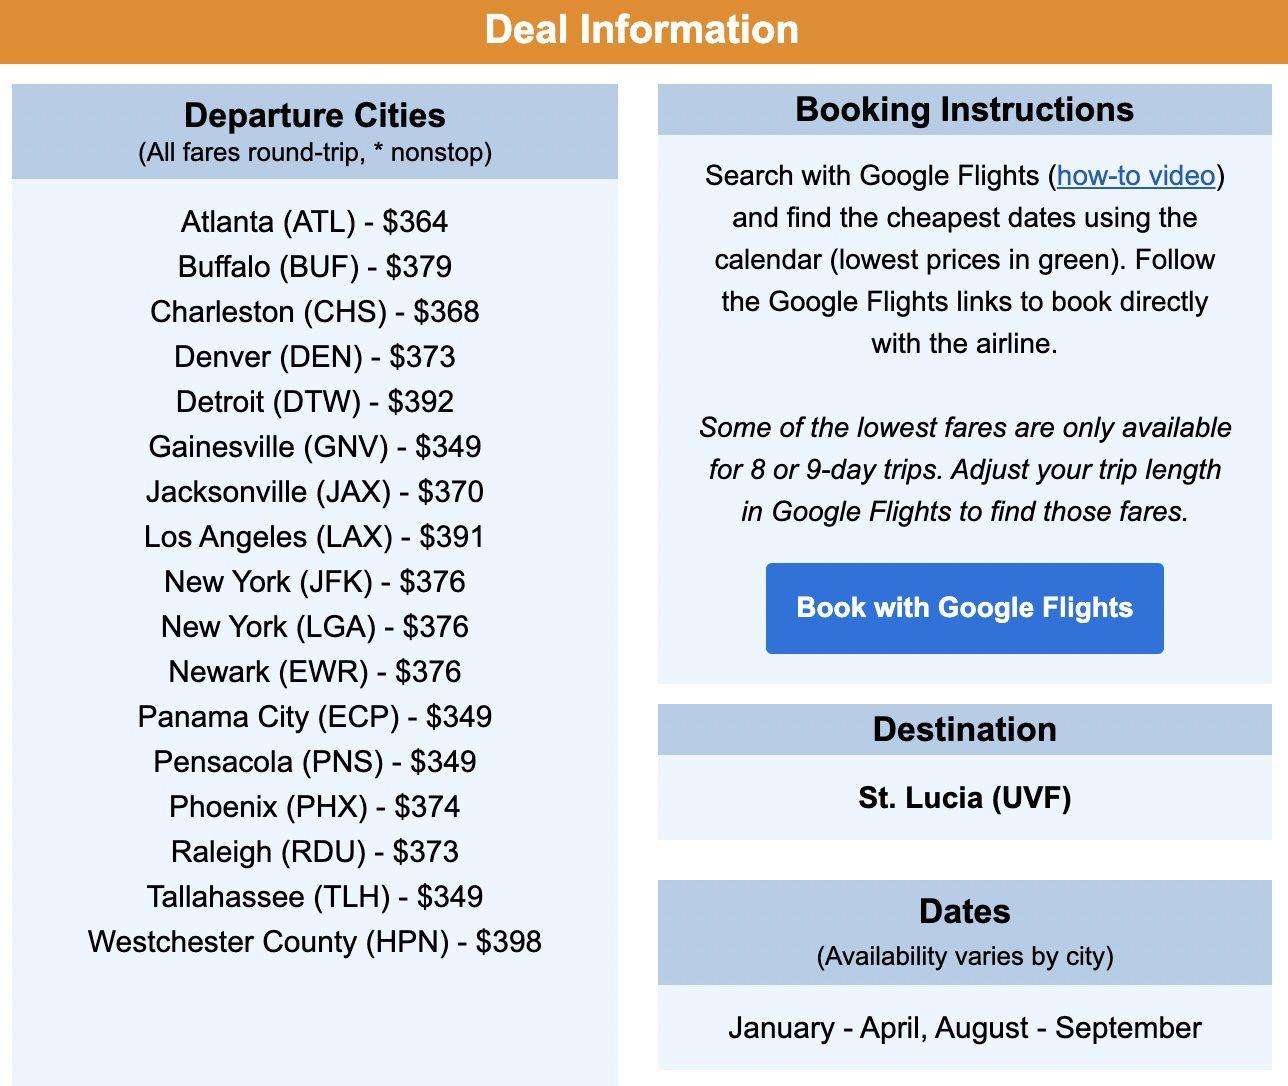Select Jacksonville (JAX) - $370 line
The width and height of the screenshot is (1288, 1086).
click(x=314, y=492)
